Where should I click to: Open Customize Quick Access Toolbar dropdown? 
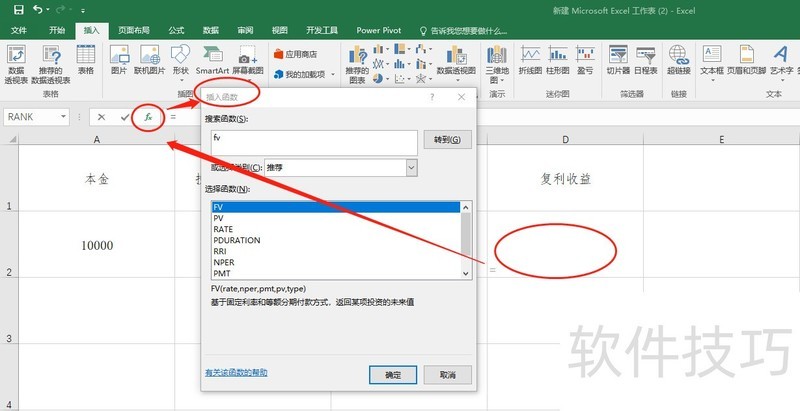[x=83, y=10]
